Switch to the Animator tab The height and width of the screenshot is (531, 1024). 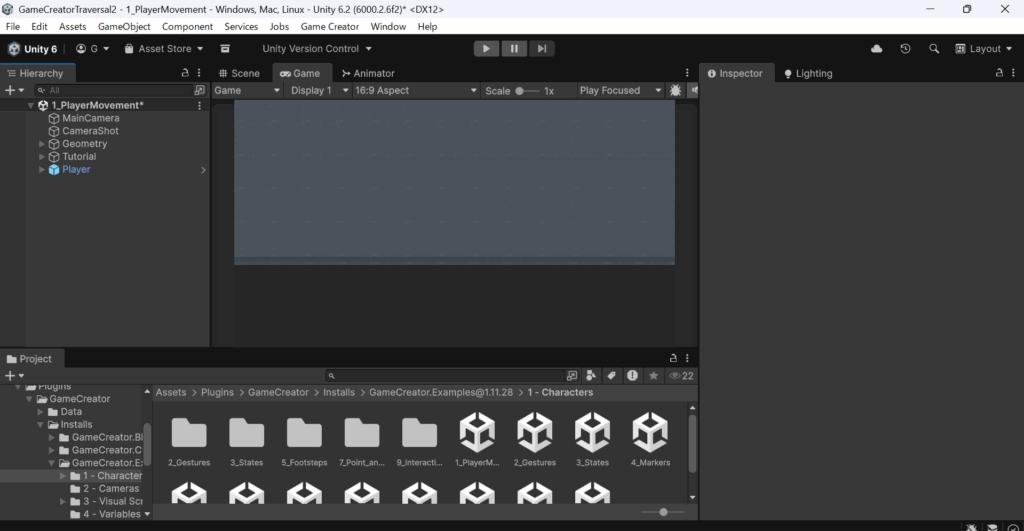click(x=367, y=73)
